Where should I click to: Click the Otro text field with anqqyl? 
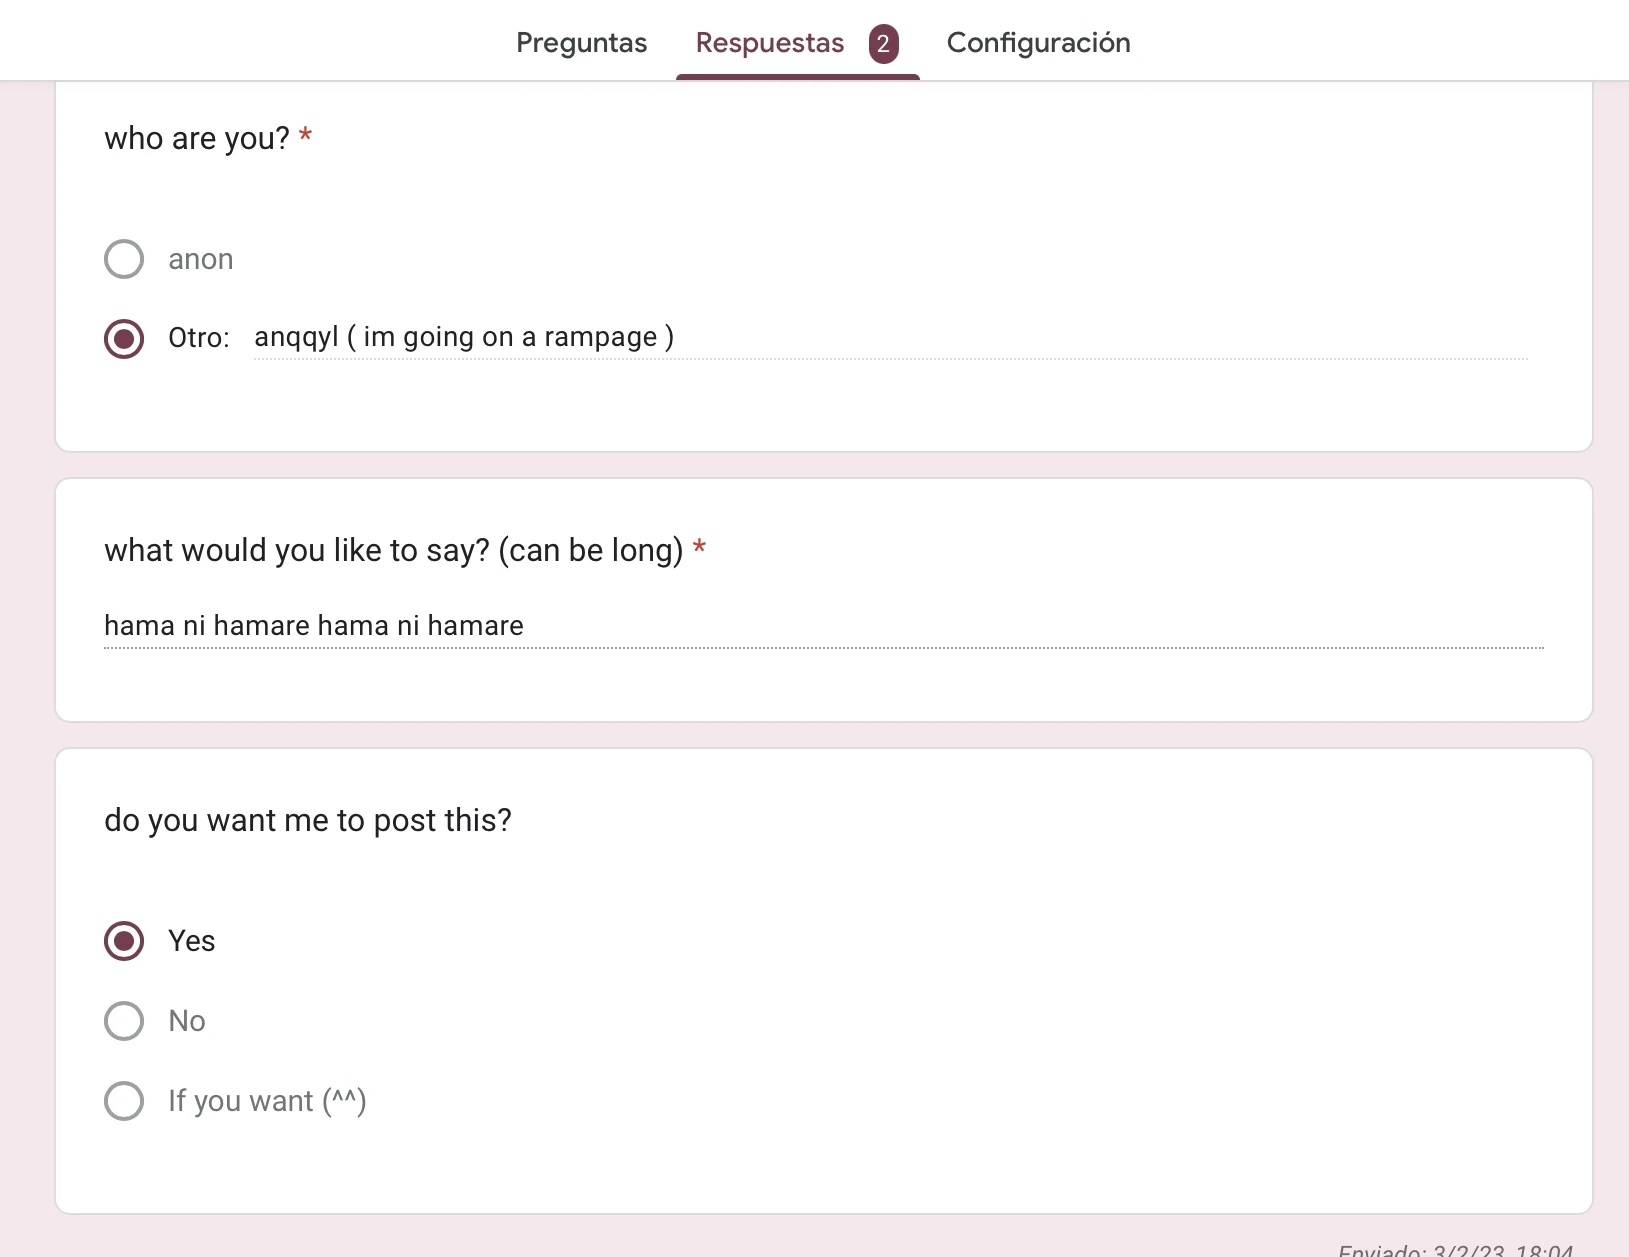890,338
